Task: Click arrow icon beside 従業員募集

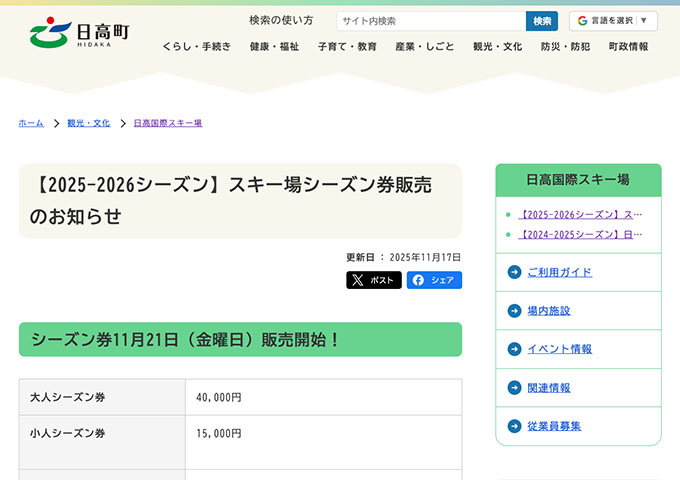Action: pyautogui.click(x=514, y=426)
